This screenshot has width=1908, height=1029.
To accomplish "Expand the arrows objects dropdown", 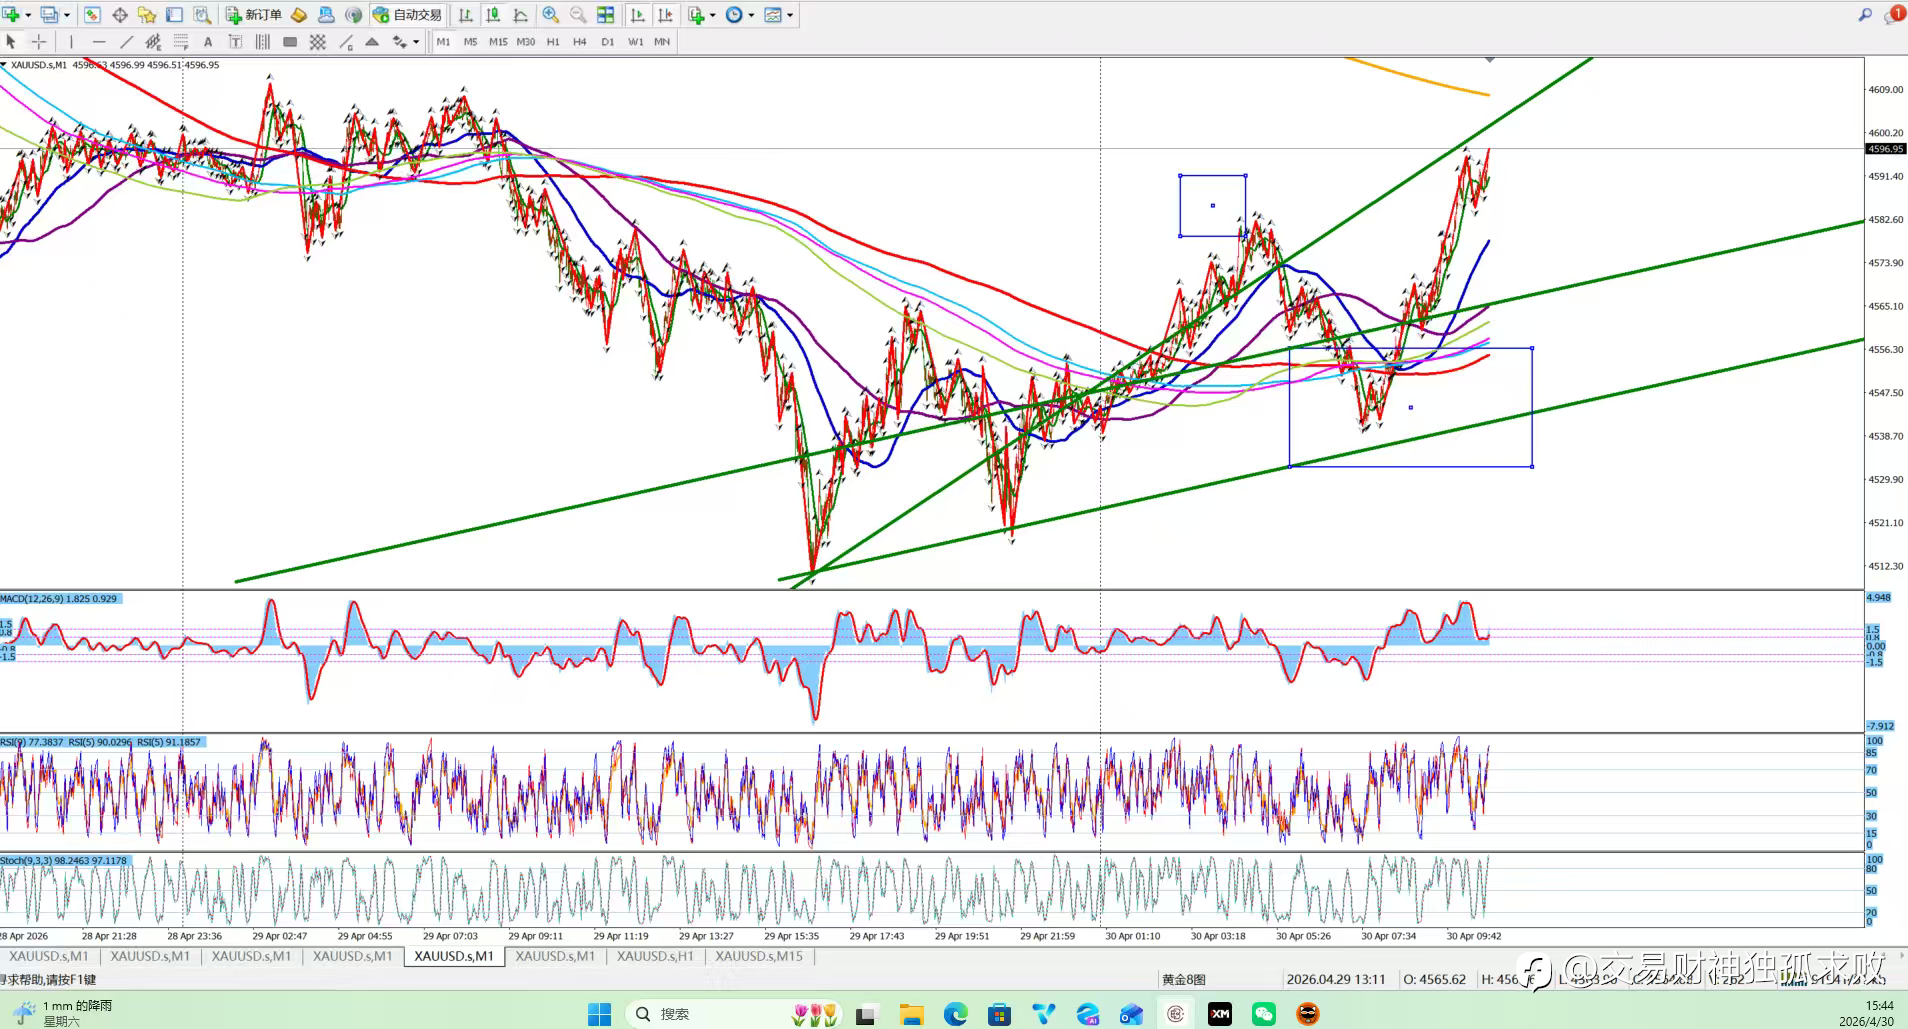I will (x=416, y=42).
